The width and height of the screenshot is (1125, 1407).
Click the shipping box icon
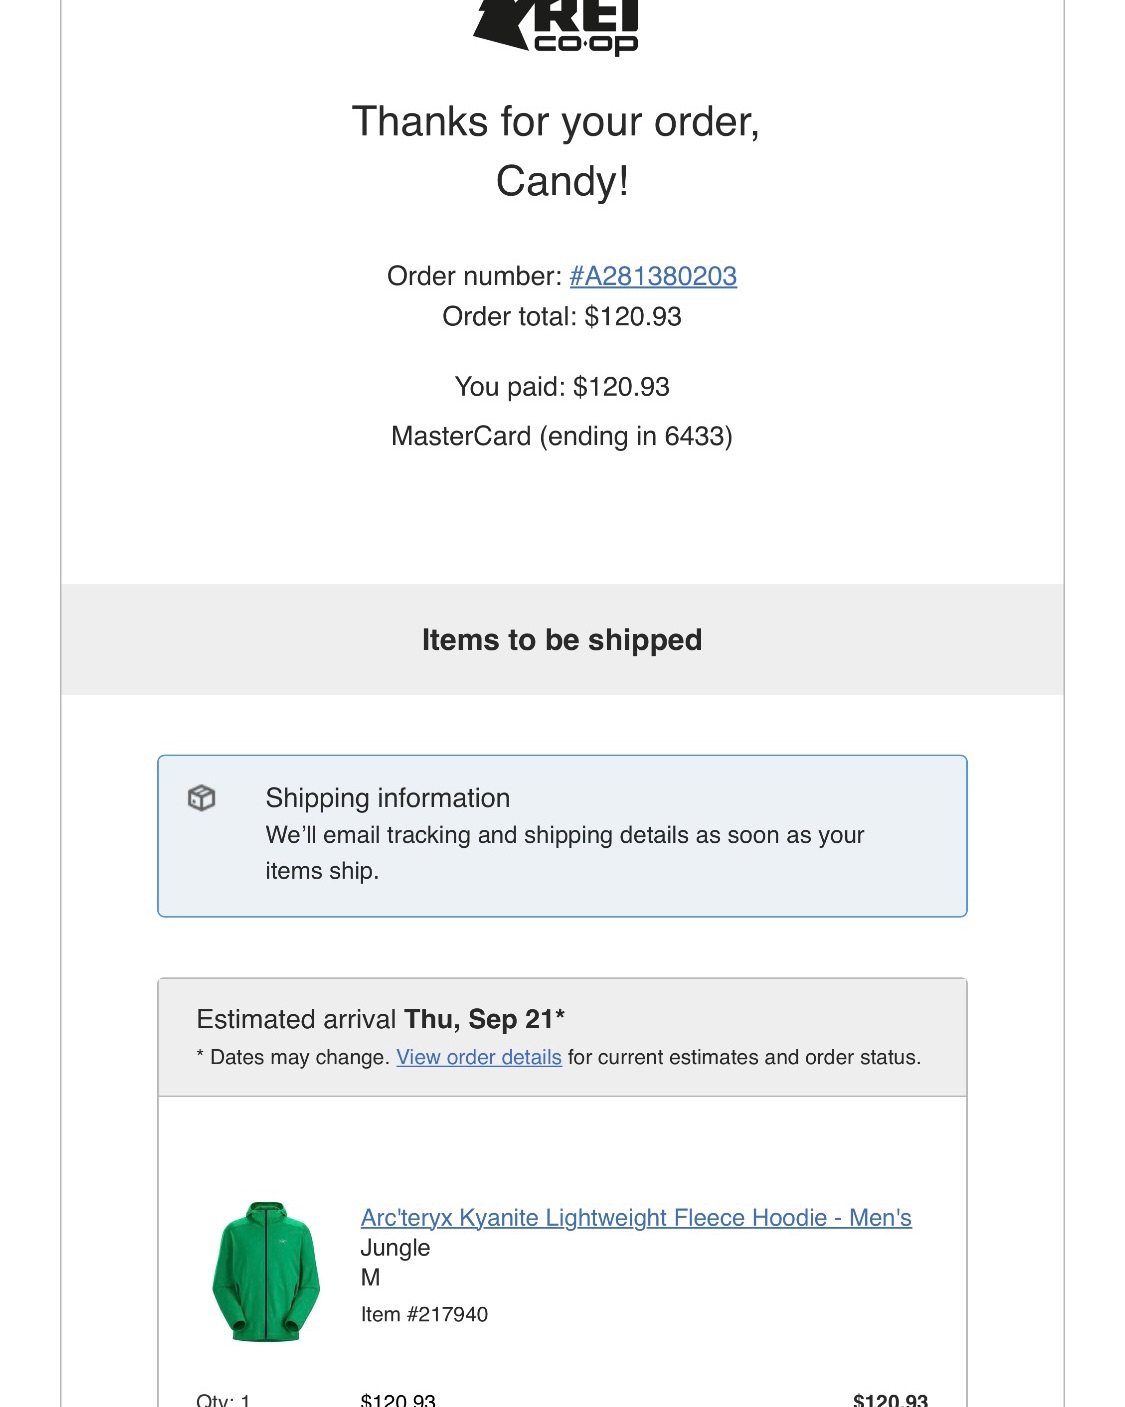(x=202, y=798)
